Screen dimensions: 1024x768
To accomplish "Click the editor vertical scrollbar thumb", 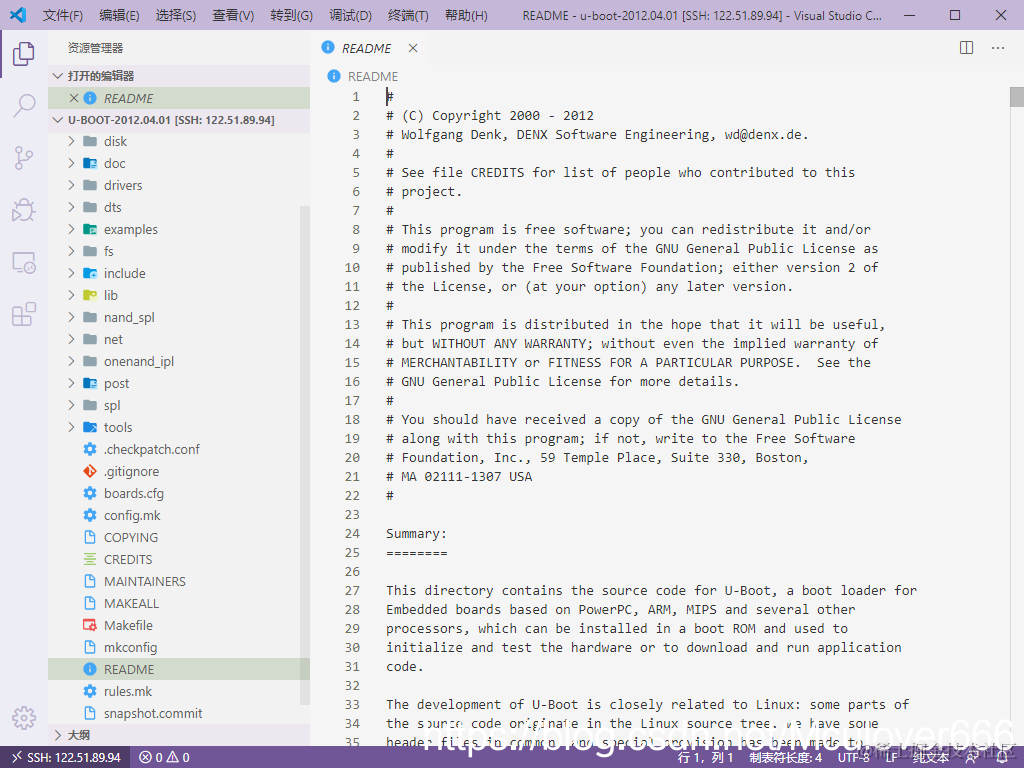I will pyautogui.click(x=1016, y=97).
